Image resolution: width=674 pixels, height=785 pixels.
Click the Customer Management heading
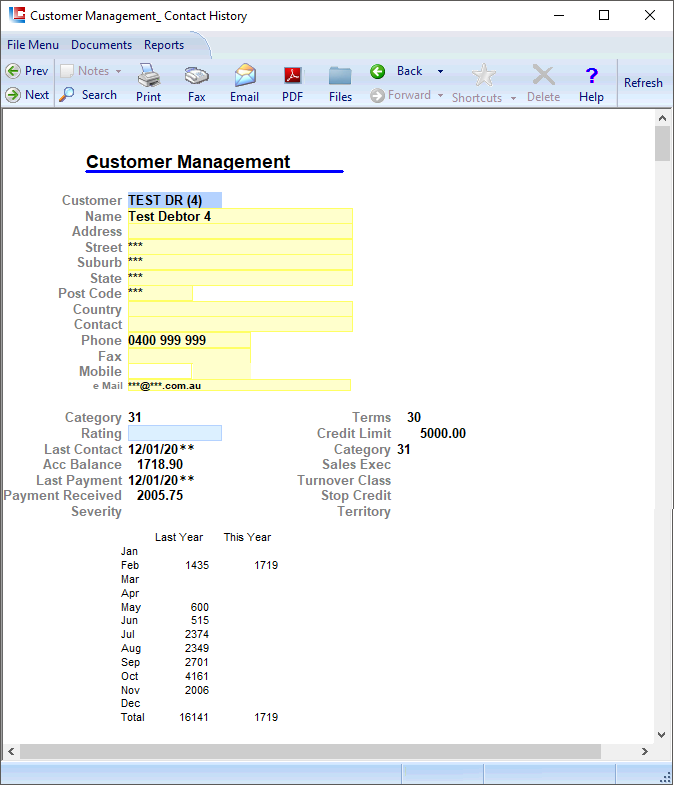coord(188,162)
